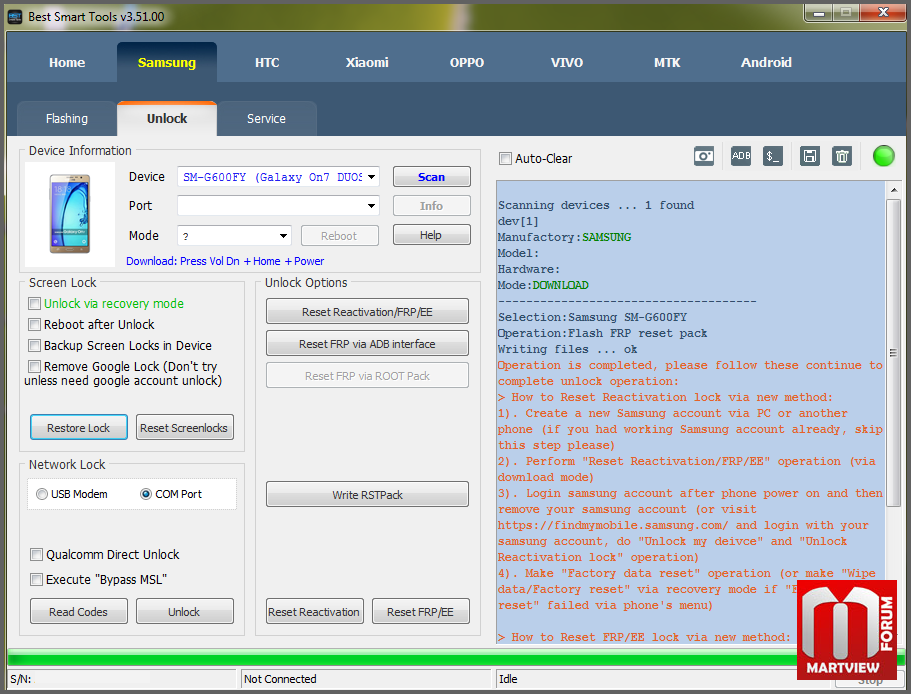The image size is (911, 694).
Task: Switch to the Flashing sub-tab
Action: click(x=67, y=118)
